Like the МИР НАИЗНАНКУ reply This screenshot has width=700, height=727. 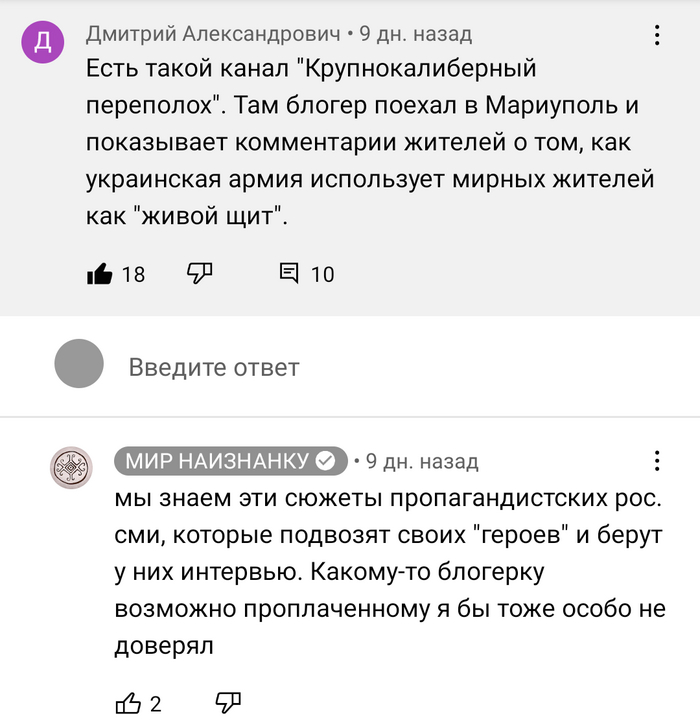click(128, 703)
